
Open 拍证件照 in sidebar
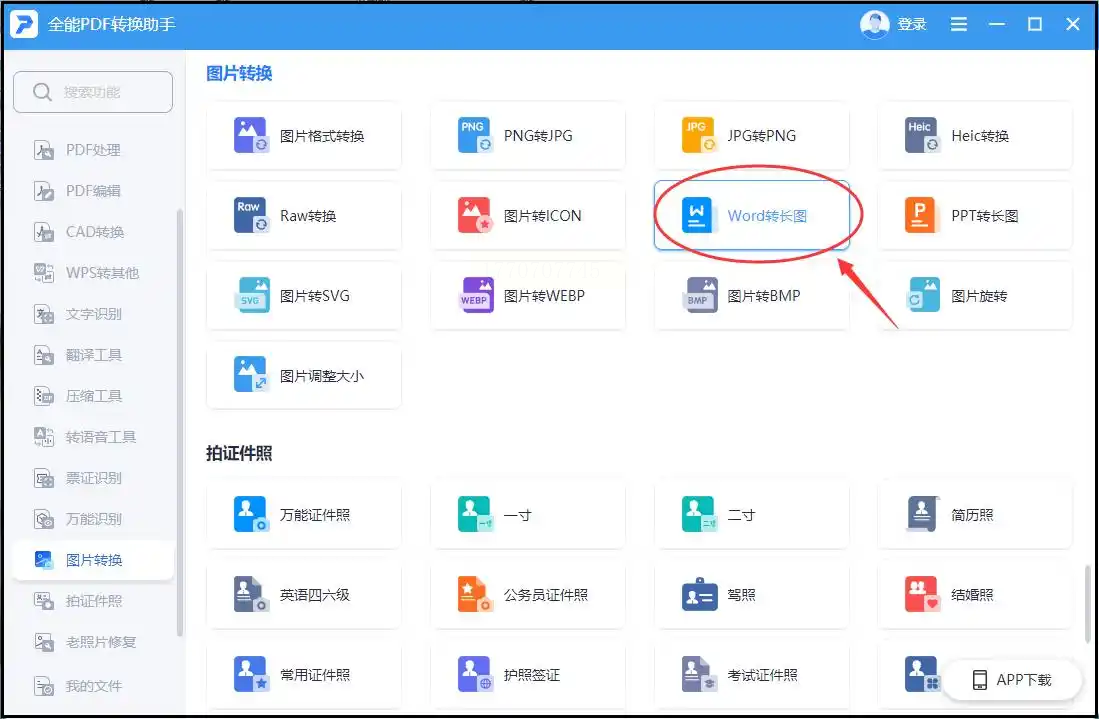coord(93,601)
